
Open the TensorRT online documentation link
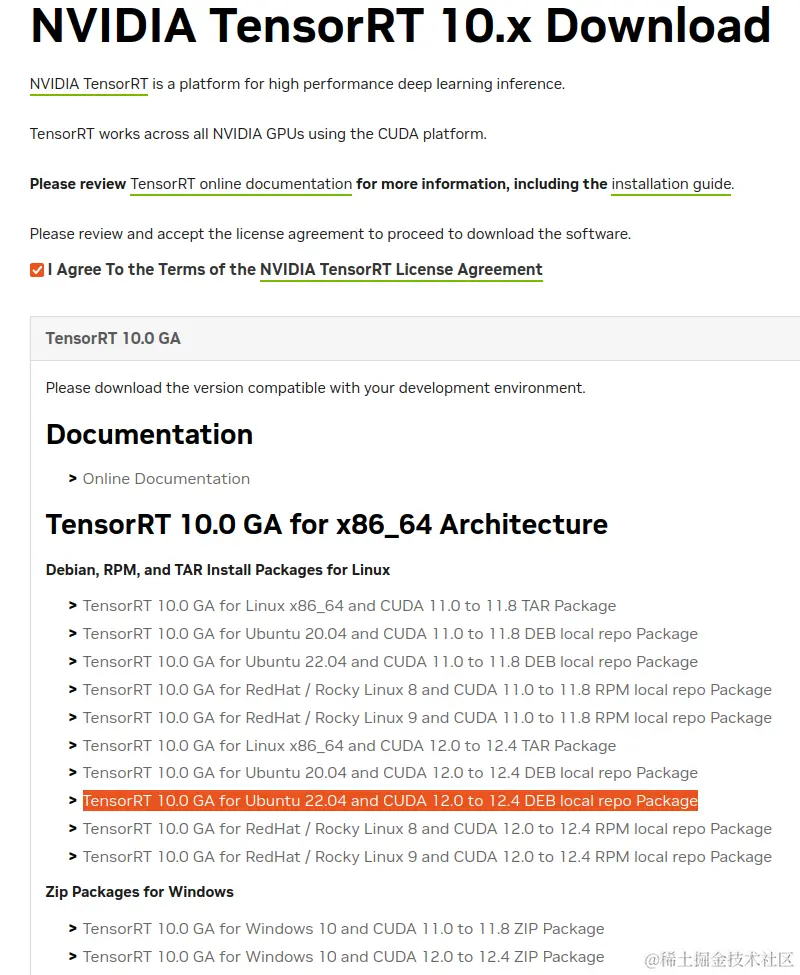pyautogui.click(x=240, y=184)
